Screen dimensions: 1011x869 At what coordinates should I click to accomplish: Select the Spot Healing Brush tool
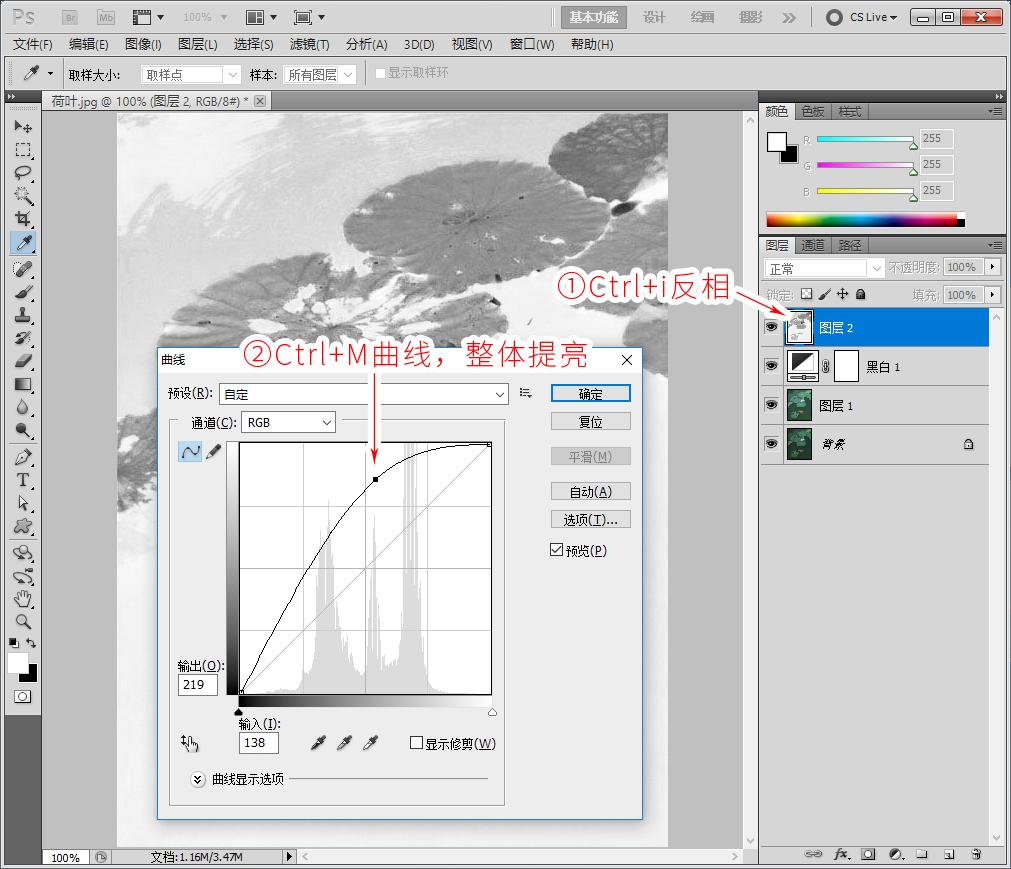[x=23, y=269]
